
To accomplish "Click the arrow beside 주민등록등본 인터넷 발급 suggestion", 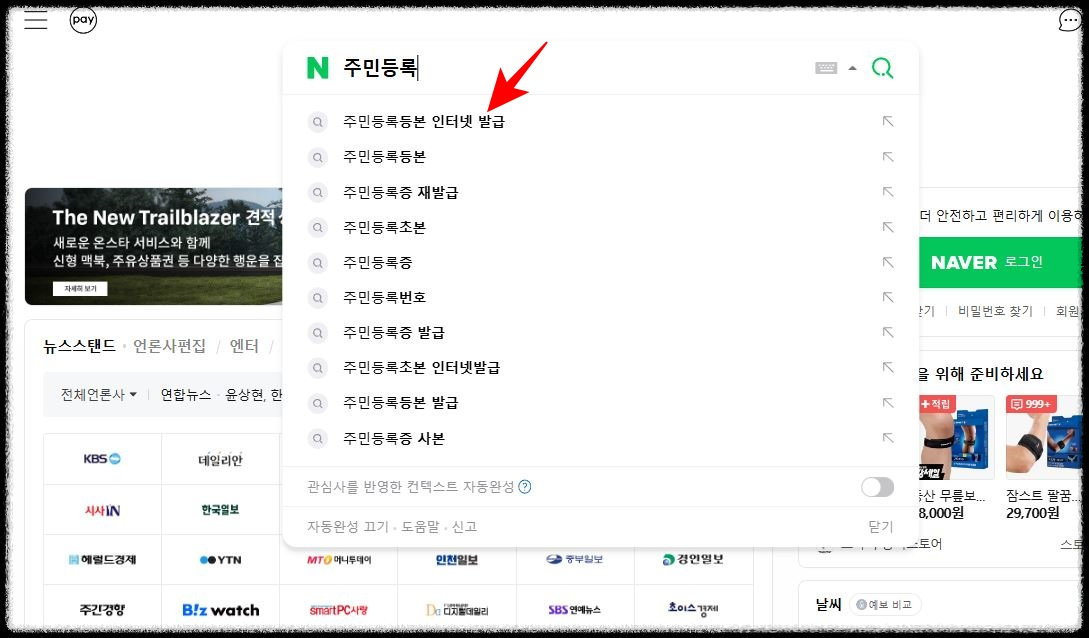I will pos(888,122).
